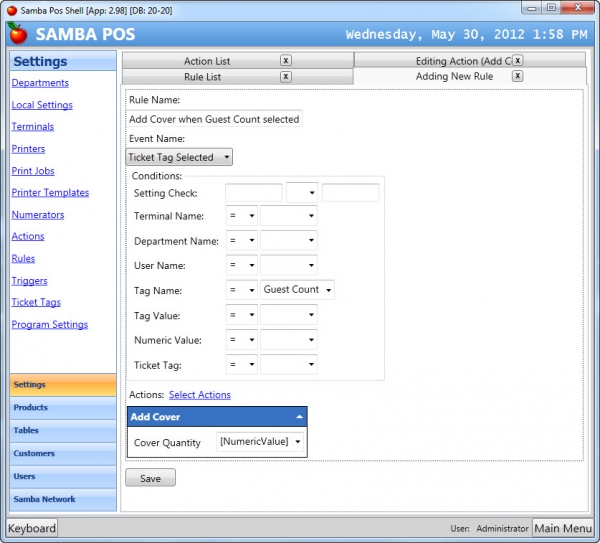Save the new rule
This screenshot has width=600, height=543.
pyautogui.click(x=150, y=478)
